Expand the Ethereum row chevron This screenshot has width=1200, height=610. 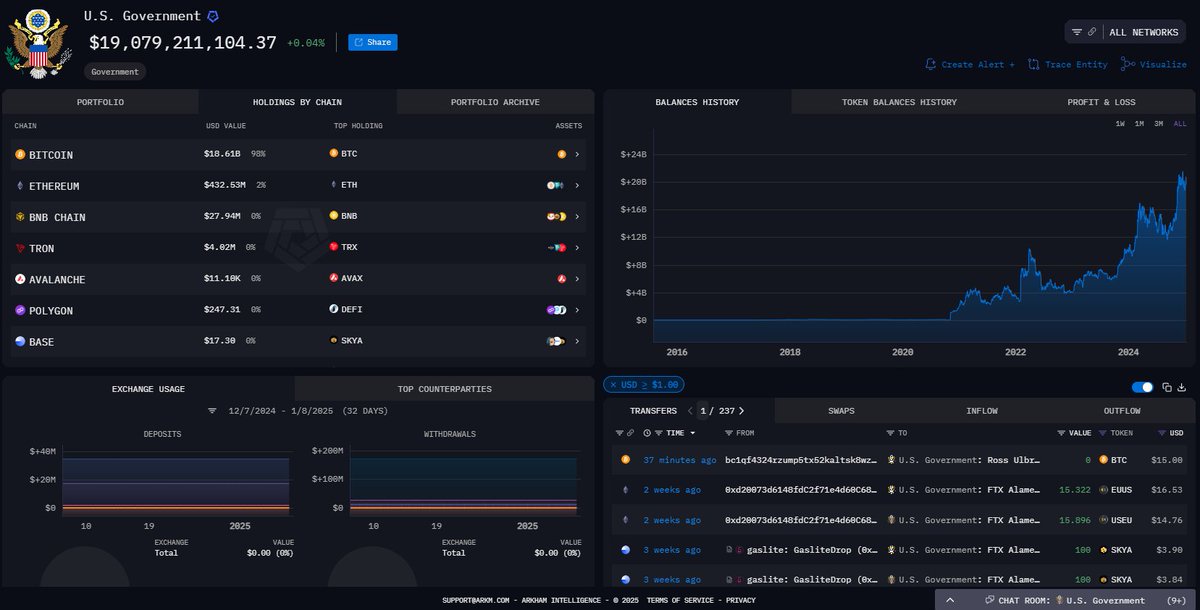click(x=577, y=186)
